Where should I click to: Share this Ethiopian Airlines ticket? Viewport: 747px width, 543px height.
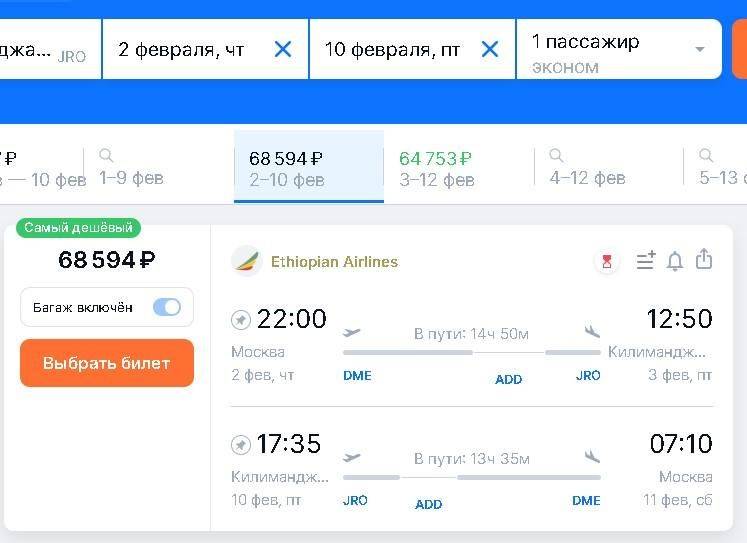704,260
